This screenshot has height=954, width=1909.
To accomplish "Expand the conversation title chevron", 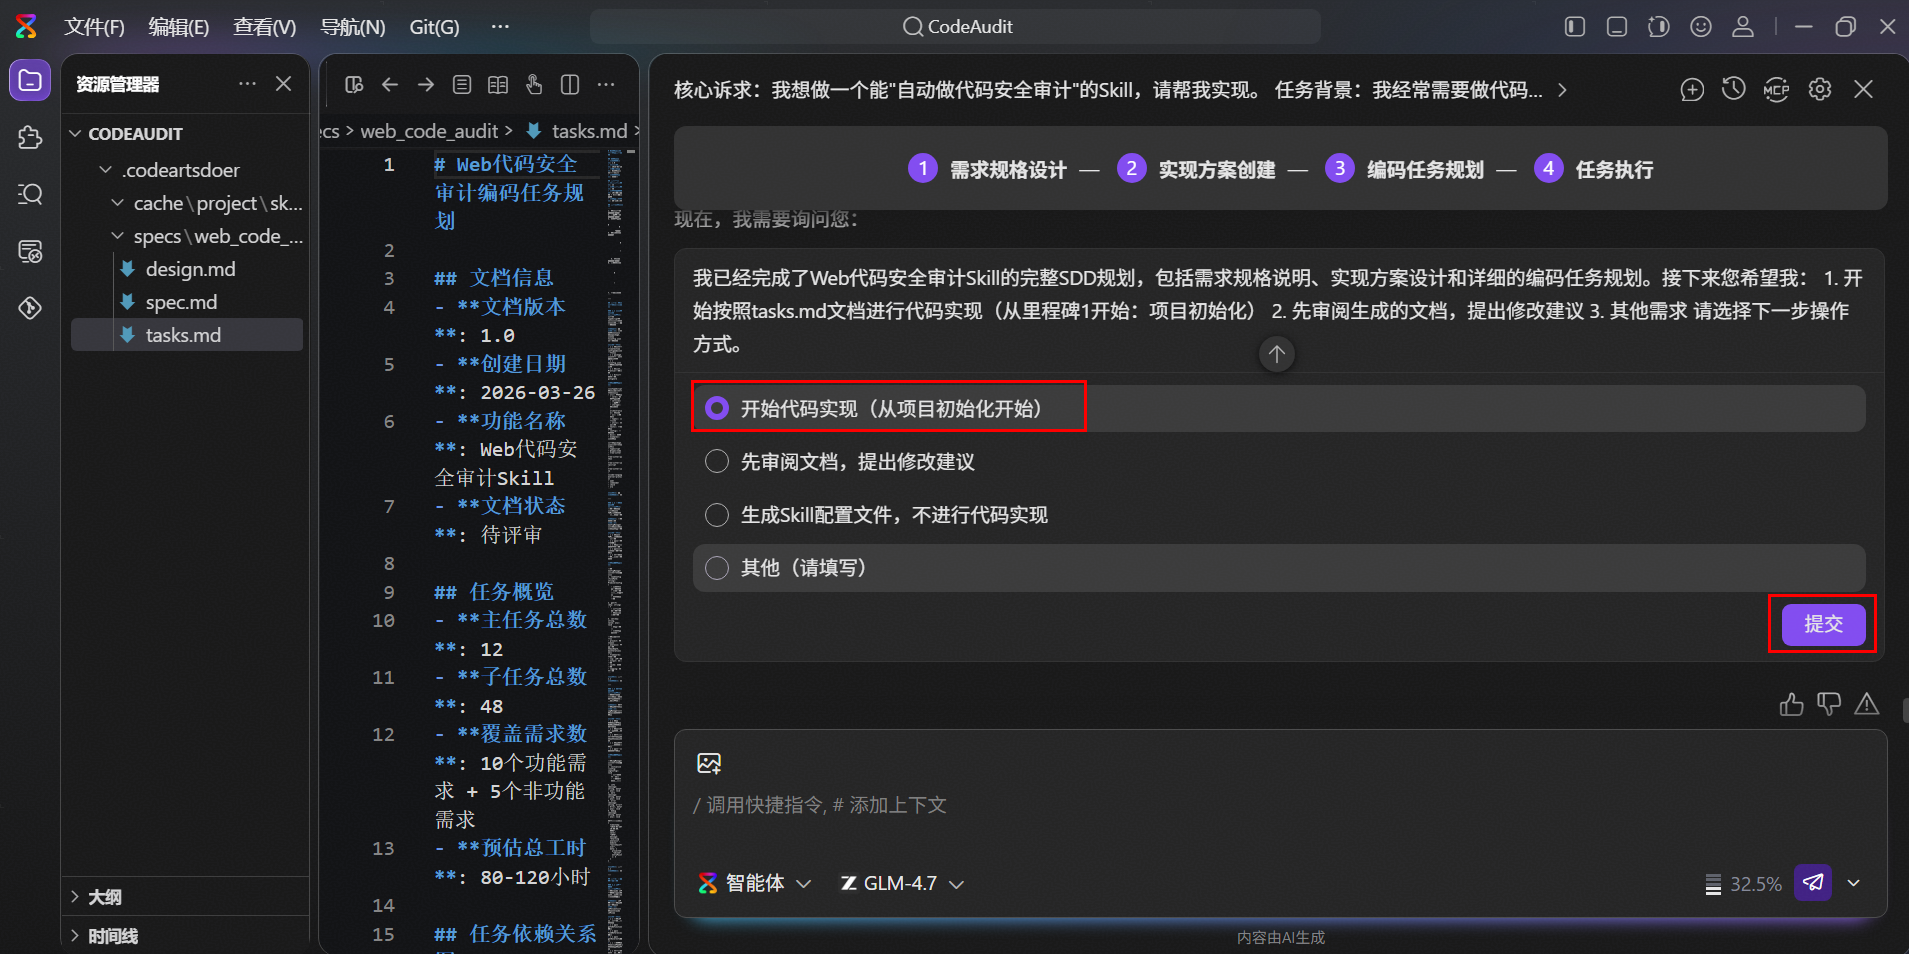I will [1562, 90].
